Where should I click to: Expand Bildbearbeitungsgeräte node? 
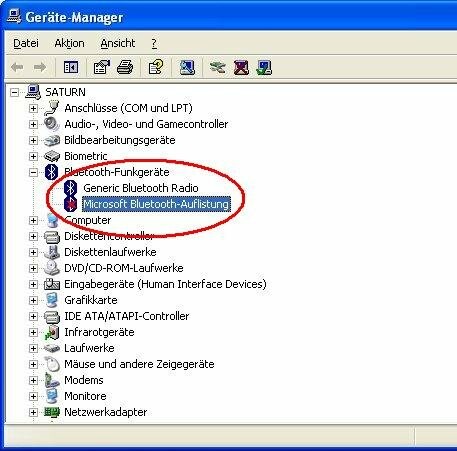[x=33, y=140]
